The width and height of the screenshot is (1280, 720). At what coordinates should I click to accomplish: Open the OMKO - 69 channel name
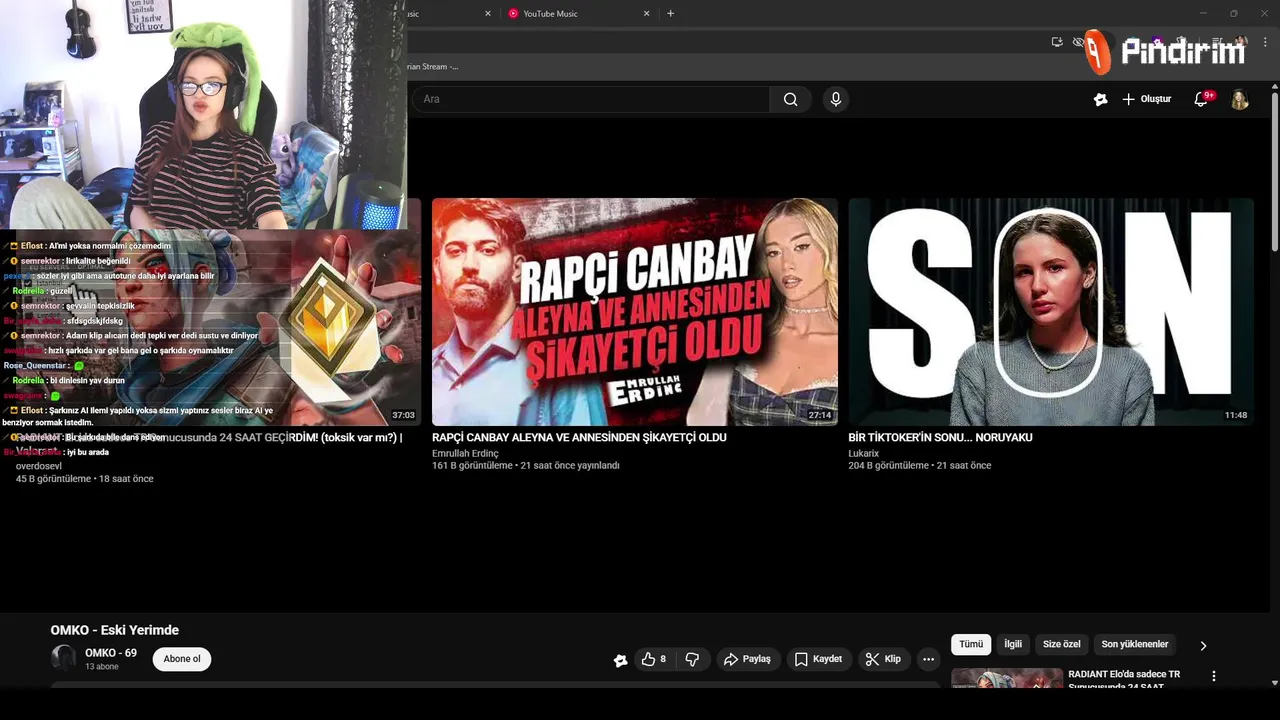(111, 653)
